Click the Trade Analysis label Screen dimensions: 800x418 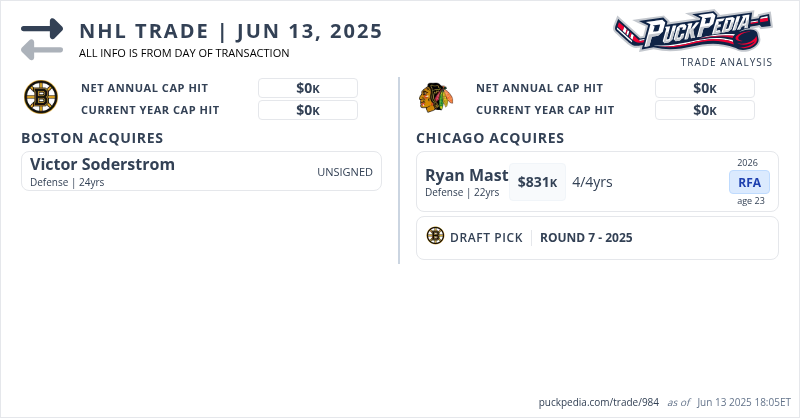(726, 62)
